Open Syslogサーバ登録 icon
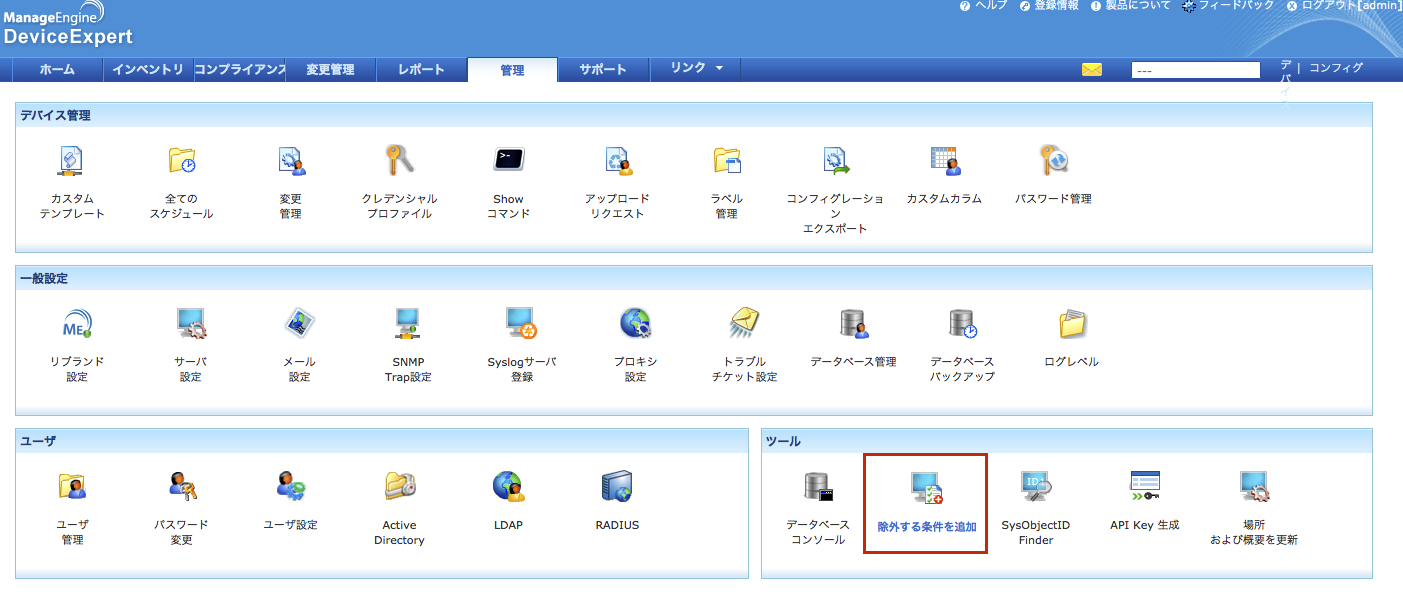 [521, 323]
